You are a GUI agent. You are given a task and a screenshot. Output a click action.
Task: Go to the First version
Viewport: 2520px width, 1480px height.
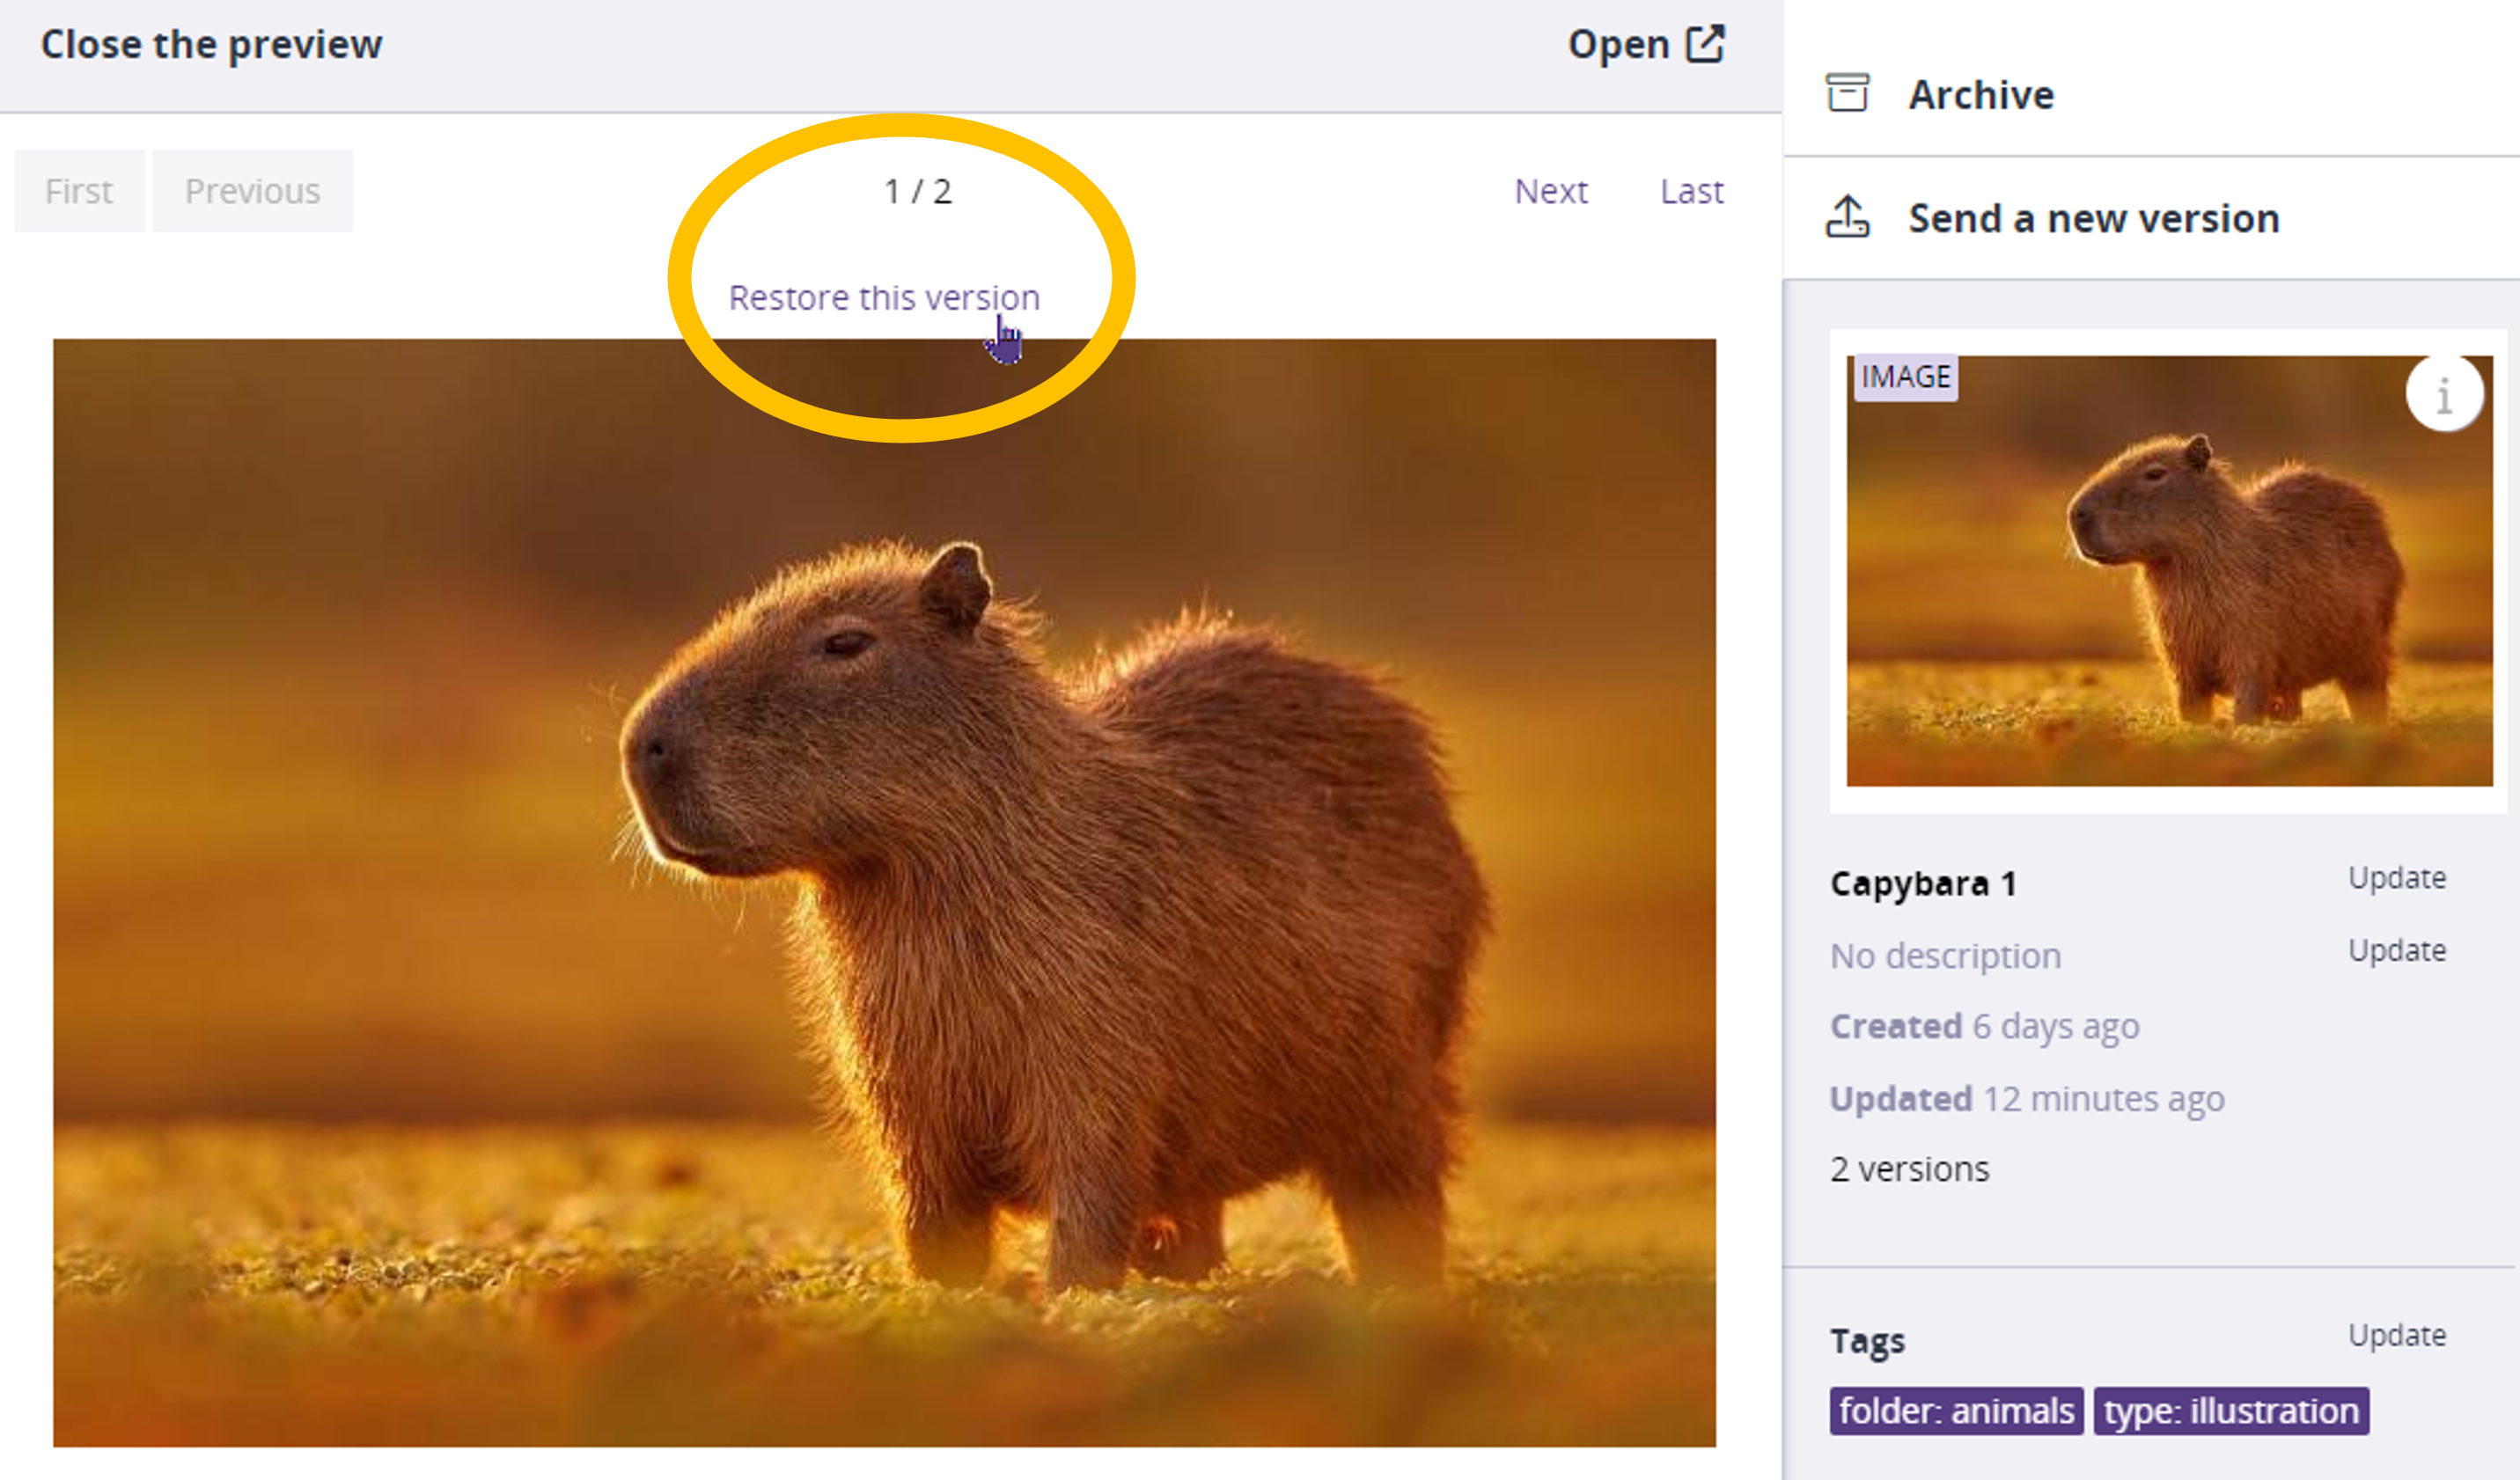[x=79, y=191]
